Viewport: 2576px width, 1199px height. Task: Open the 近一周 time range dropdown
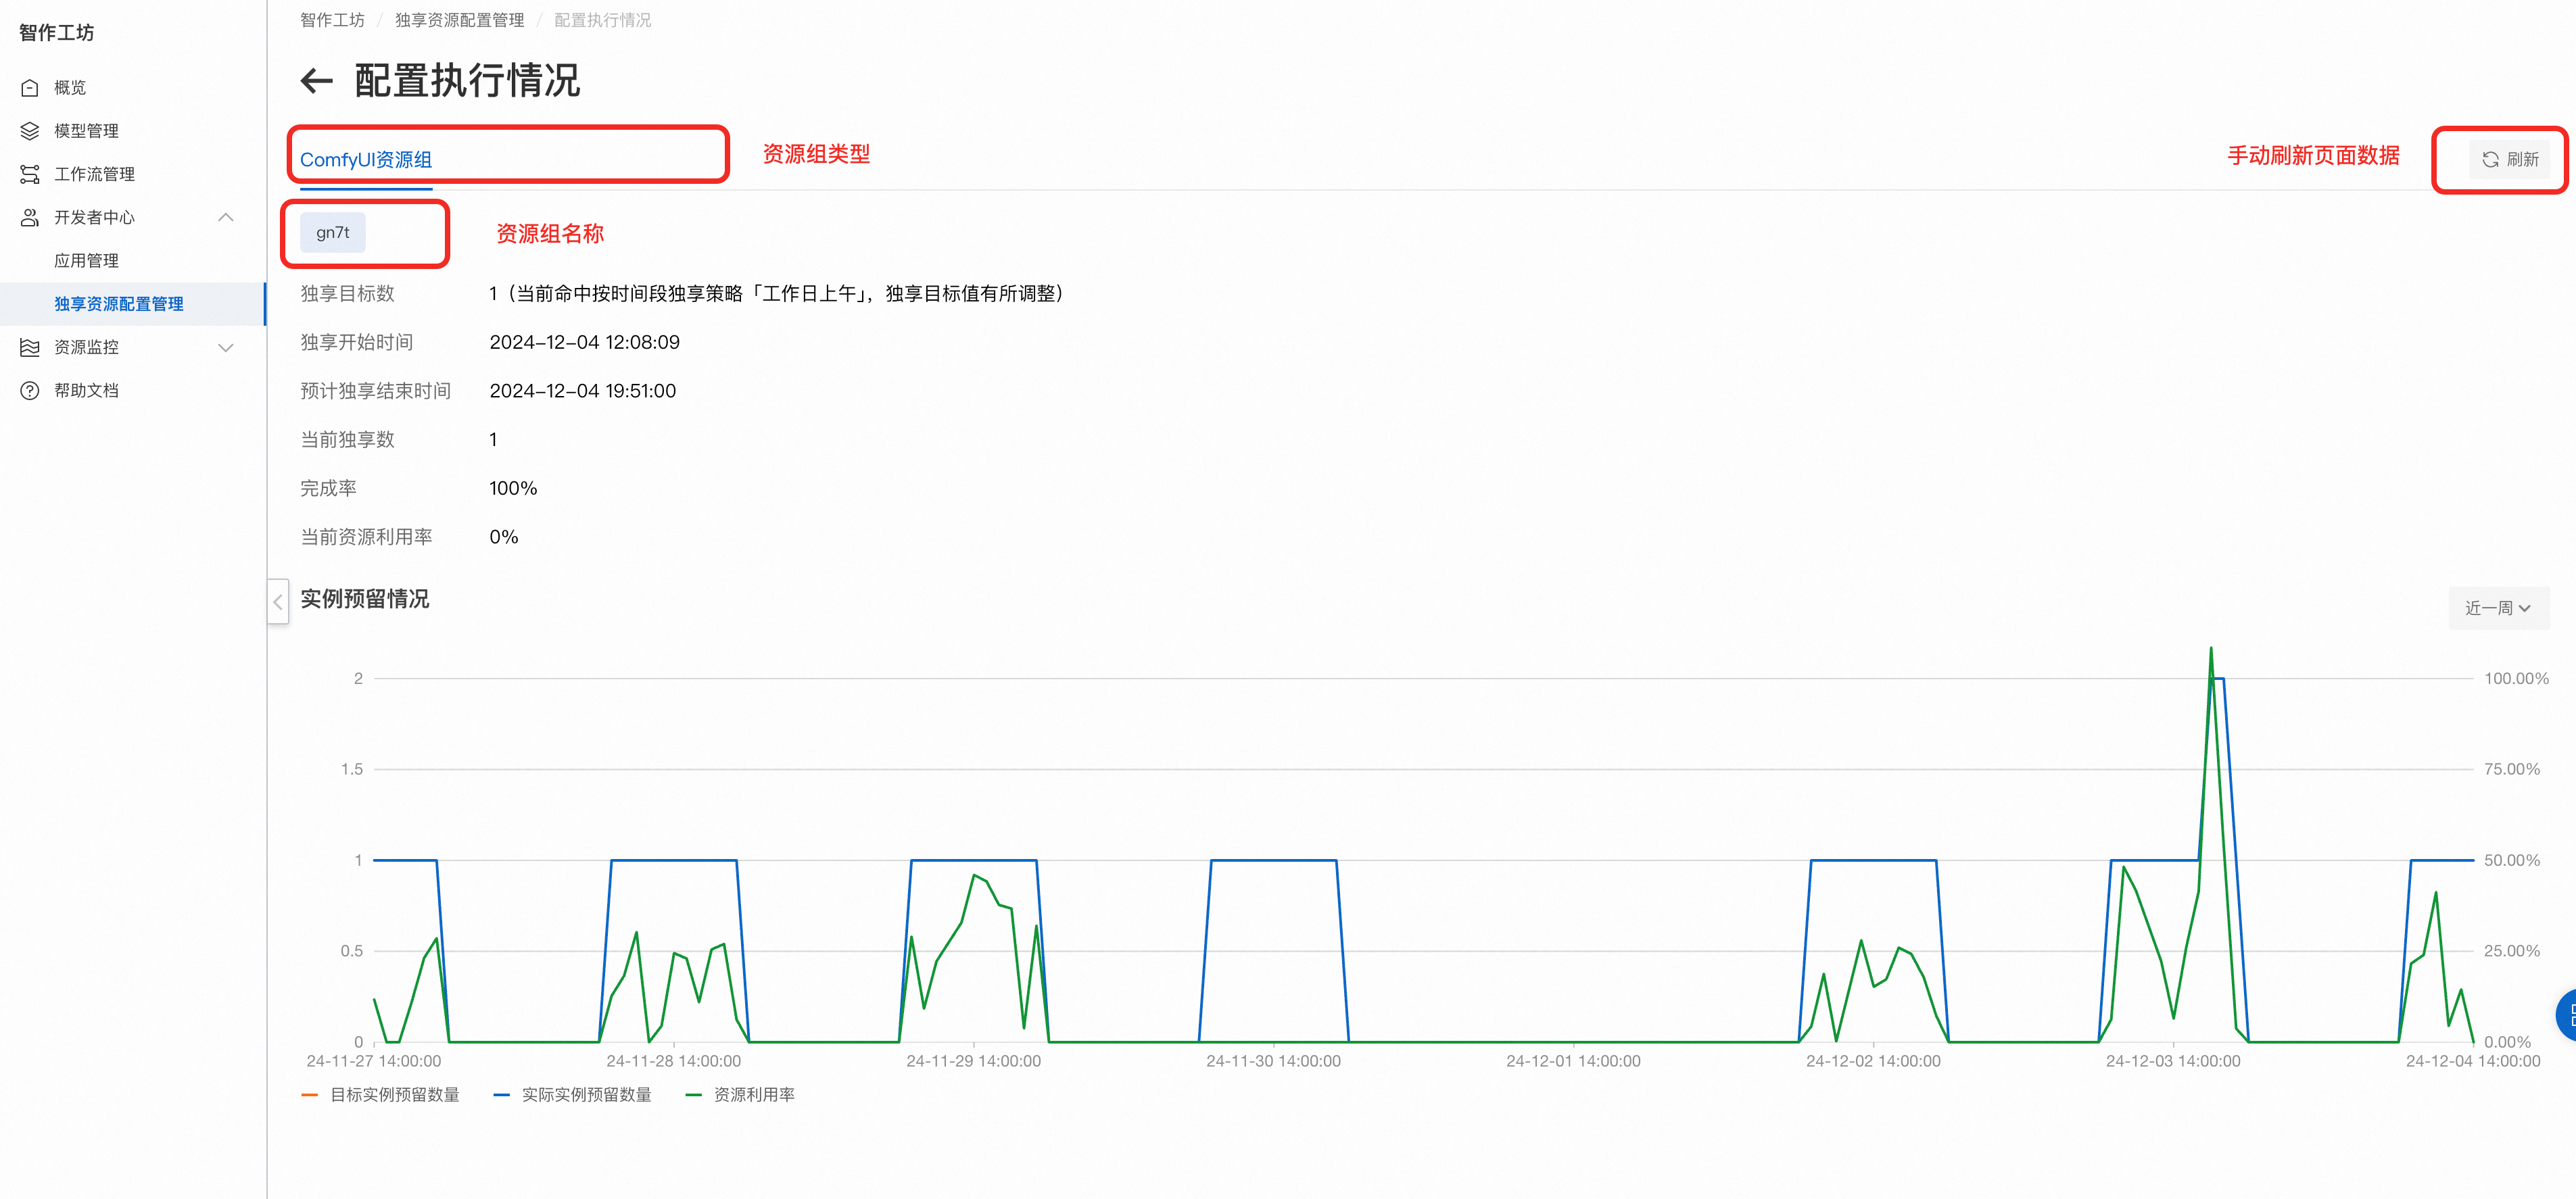pyautogui.click(x=2498, y=608)
